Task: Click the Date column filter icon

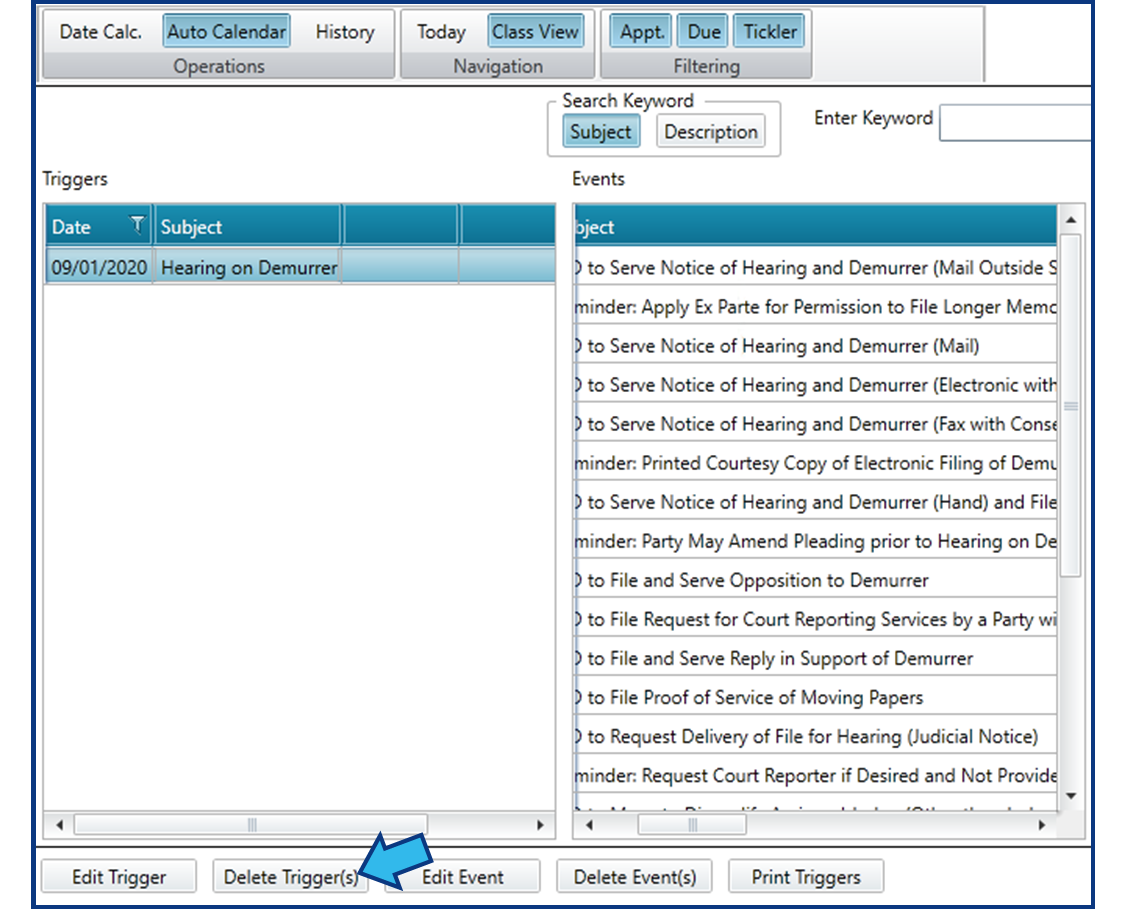Action: [x=137, y=225]
